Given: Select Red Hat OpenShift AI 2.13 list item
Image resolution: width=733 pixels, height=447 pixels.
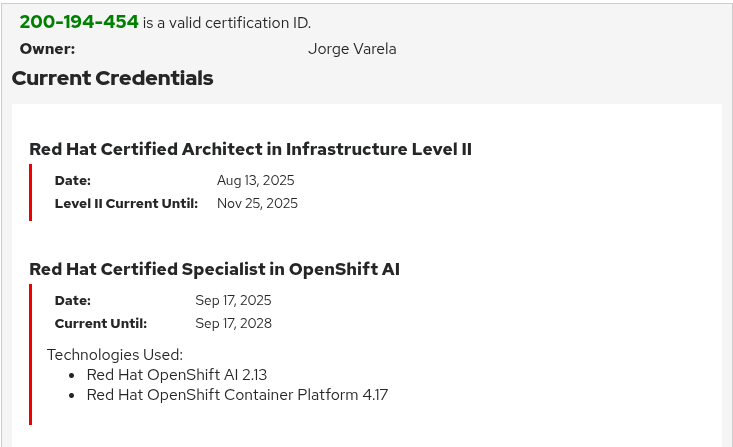Looking at the screenshot, I should point(177,375).
